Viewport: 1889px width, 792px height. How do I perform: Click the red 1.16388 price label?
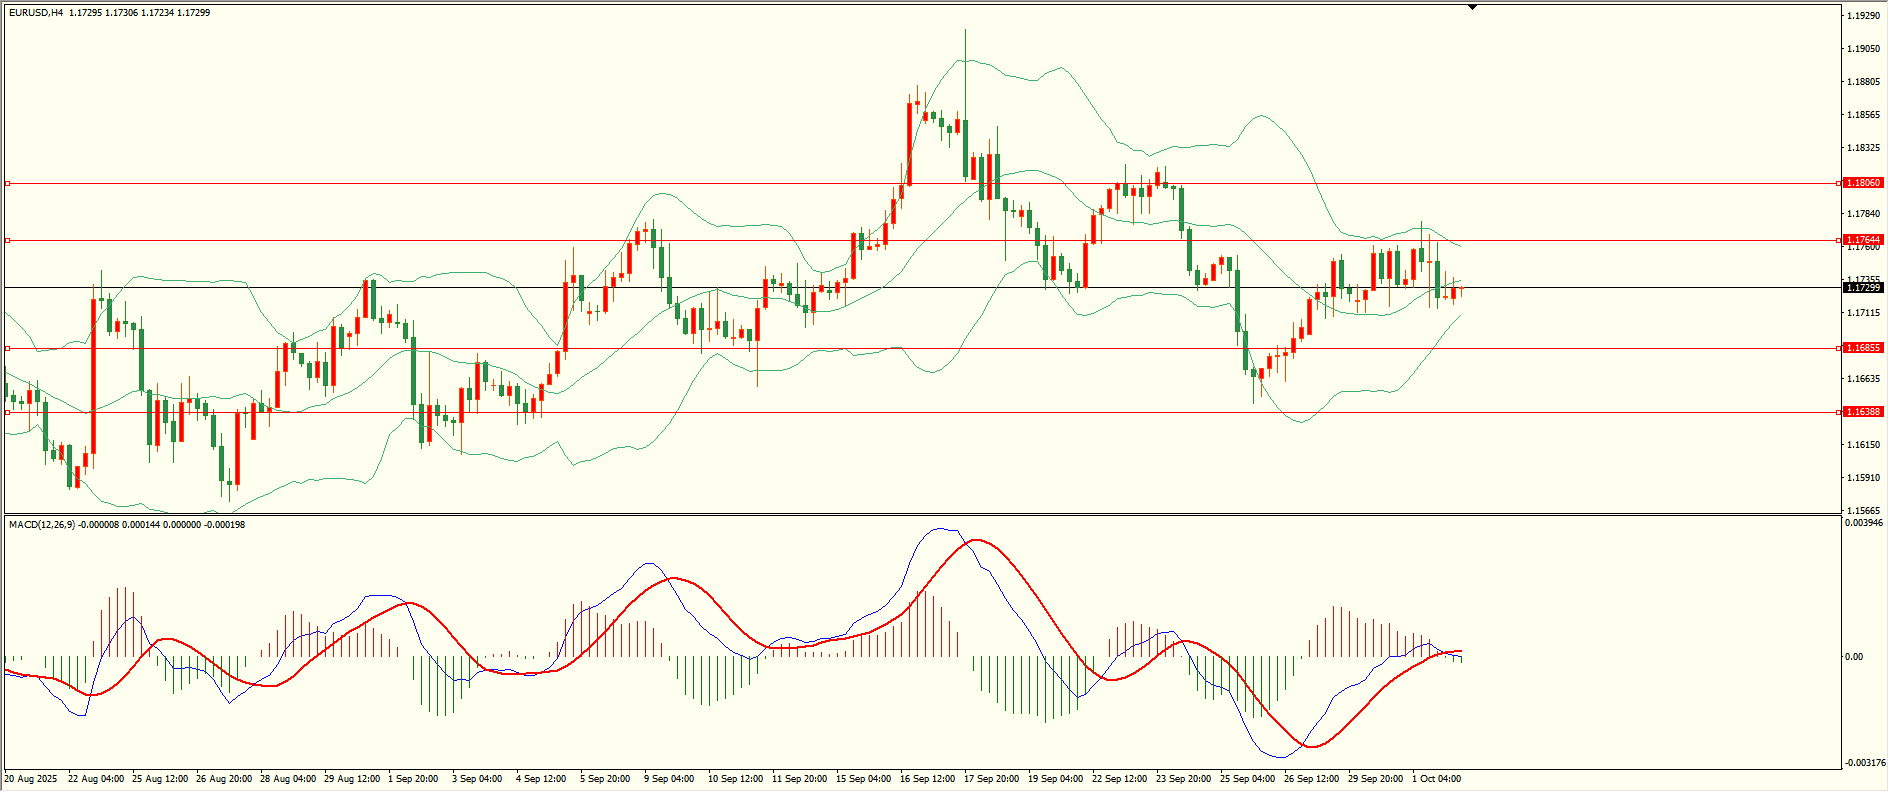(1863, 412)
